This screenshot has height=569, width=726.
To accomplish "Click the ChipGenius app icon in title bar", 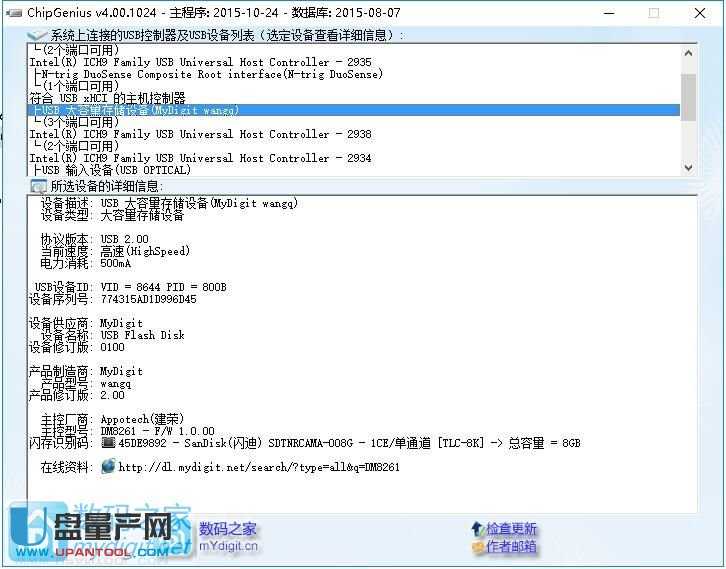I will [12, 13].
